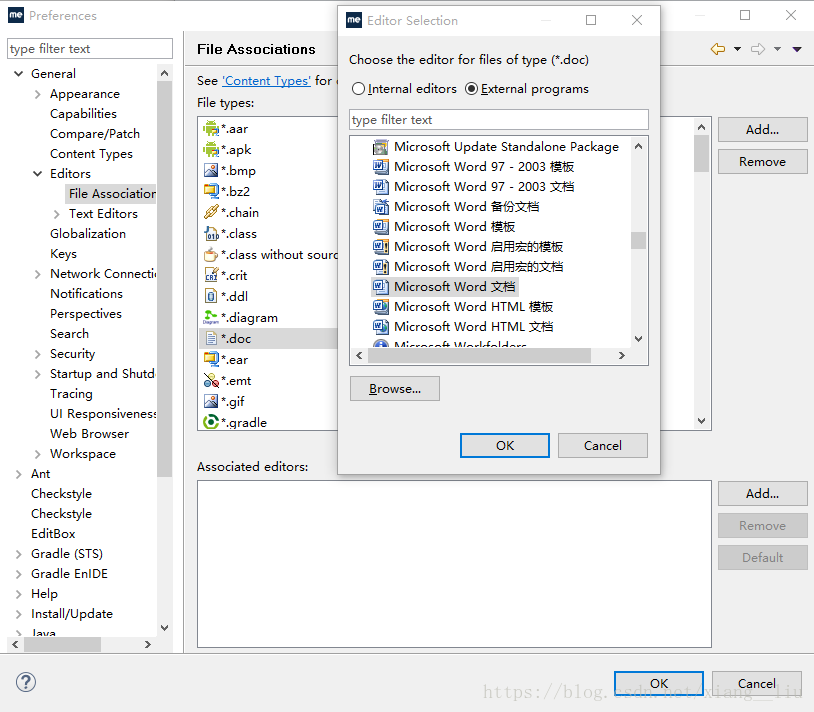
Task: Click the 'Content Types' hyperlink
Action: (x=267, y=81)
